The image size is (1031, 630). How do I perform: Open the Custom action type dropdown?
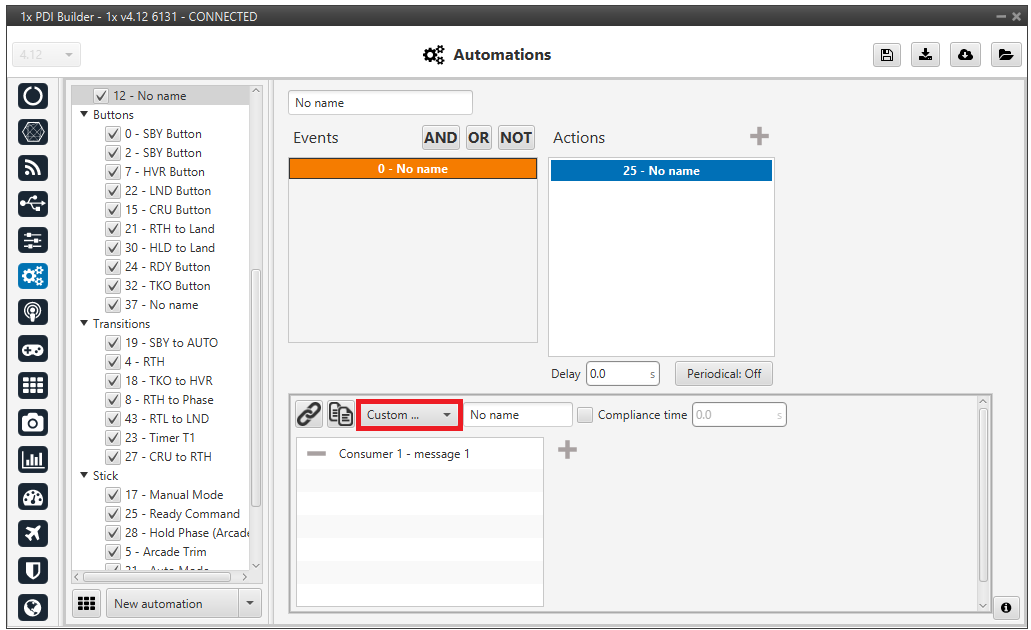coord(409,415)
